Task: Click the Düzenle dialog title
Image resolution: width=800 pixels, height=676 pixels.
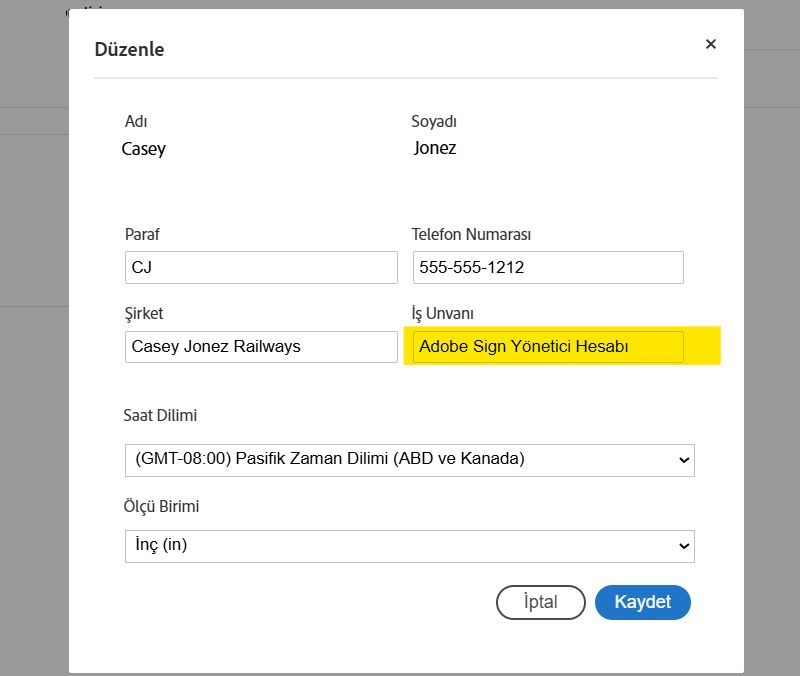Action: pyautogui.click(x=130, y=49)
